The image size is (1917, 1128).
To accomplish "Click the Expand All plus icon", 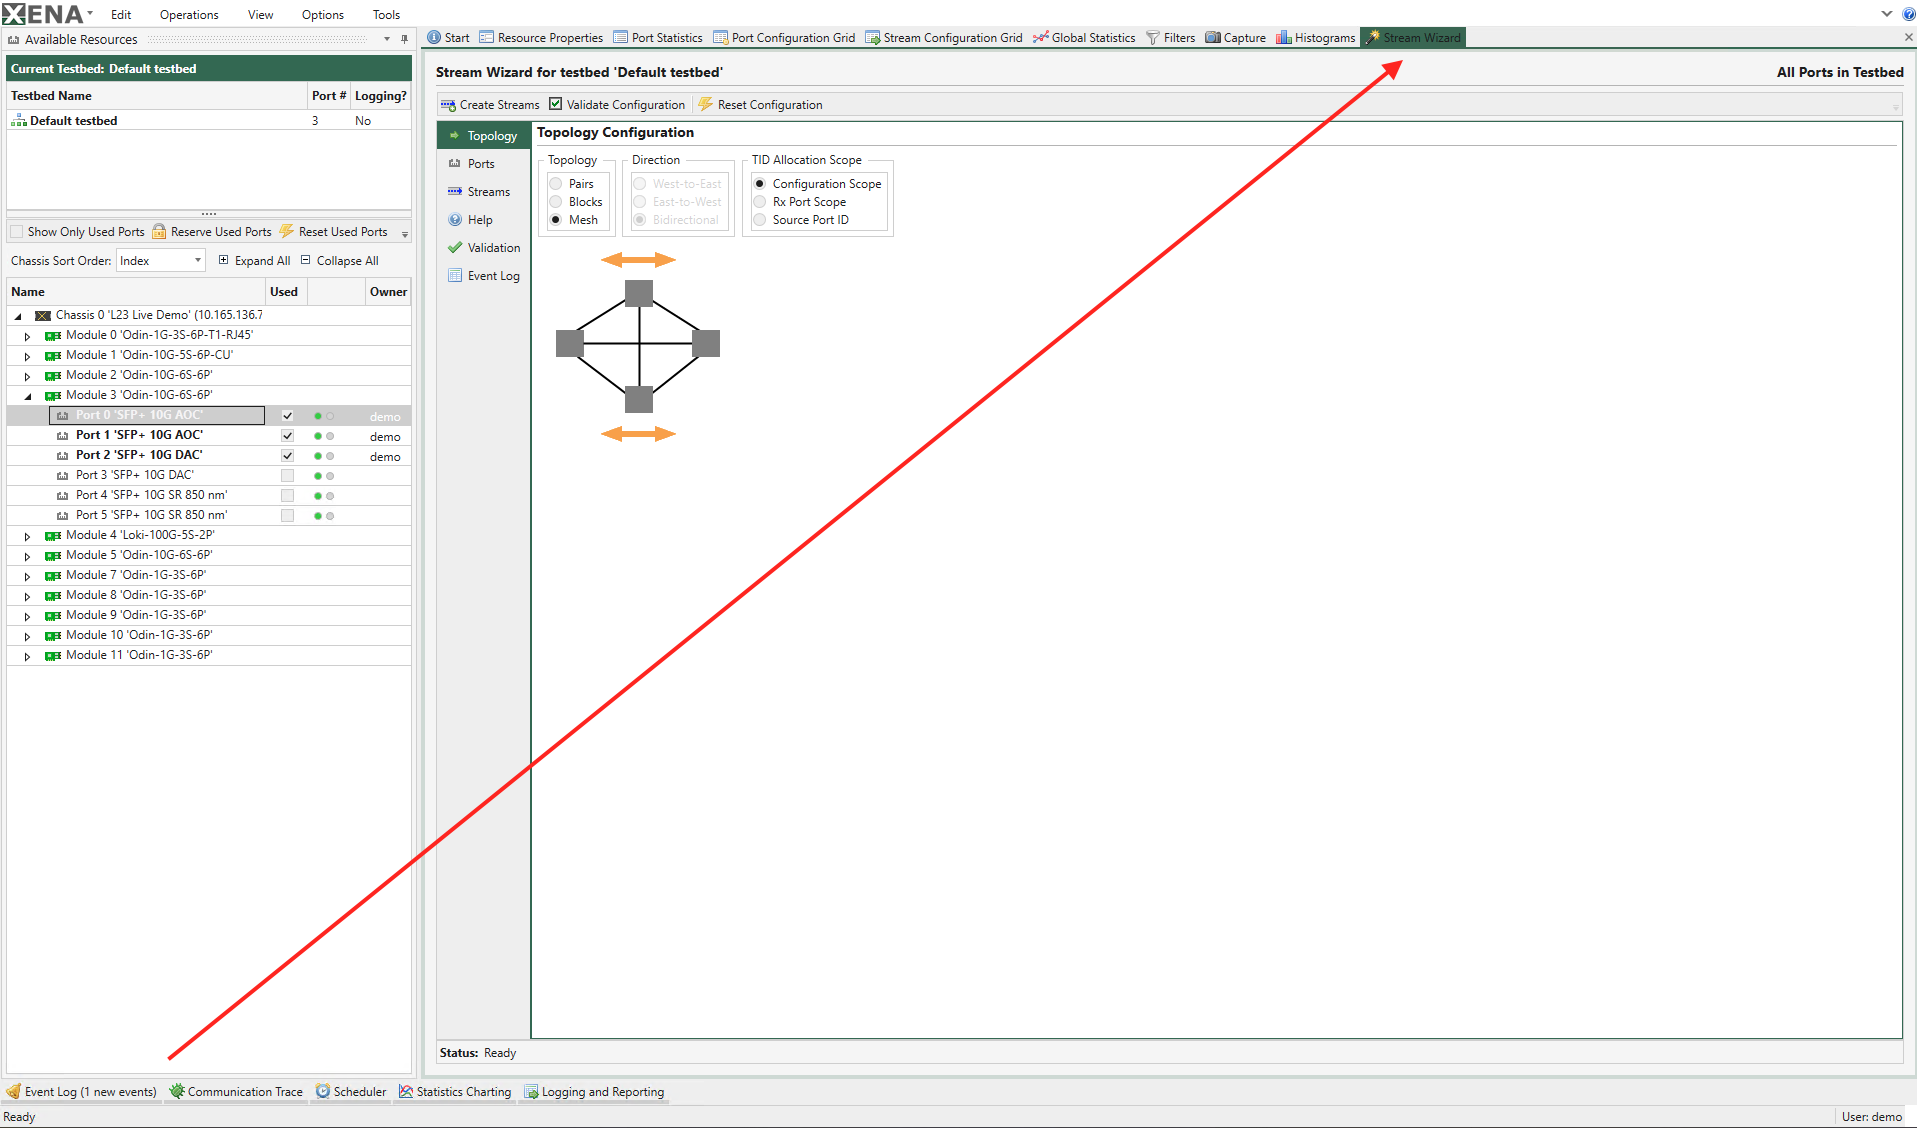I will 224,260.
